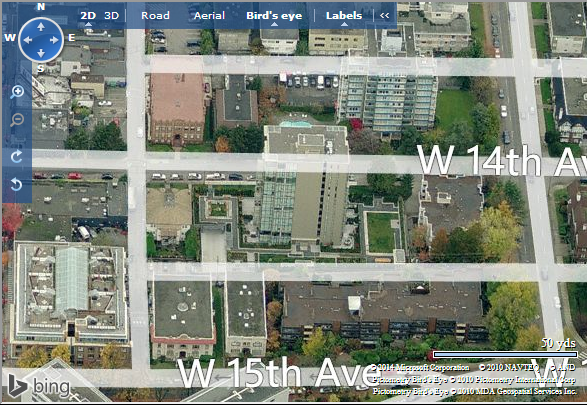Expand the Bird's eye options arrow

(x=274, y=24)
